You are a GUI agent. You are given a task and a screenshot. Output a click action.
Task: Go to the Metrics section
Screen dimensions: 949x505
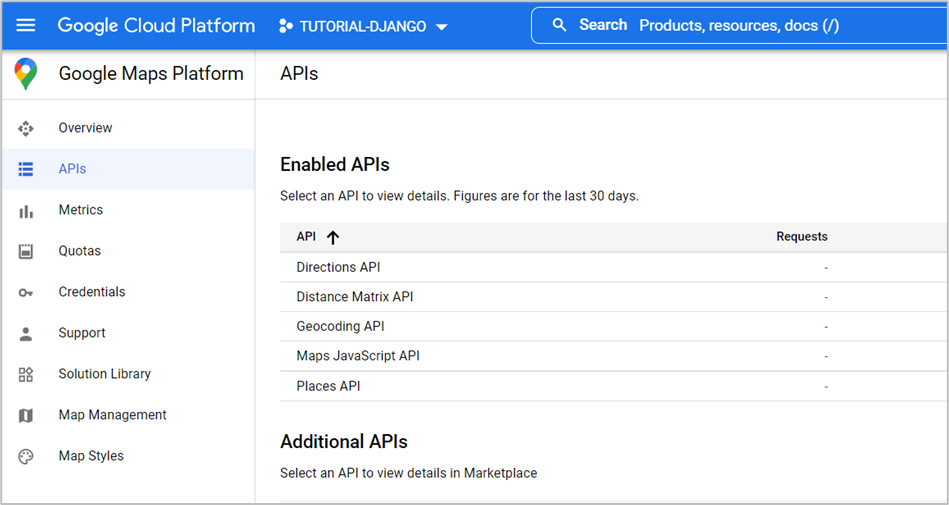click(80, 210)
